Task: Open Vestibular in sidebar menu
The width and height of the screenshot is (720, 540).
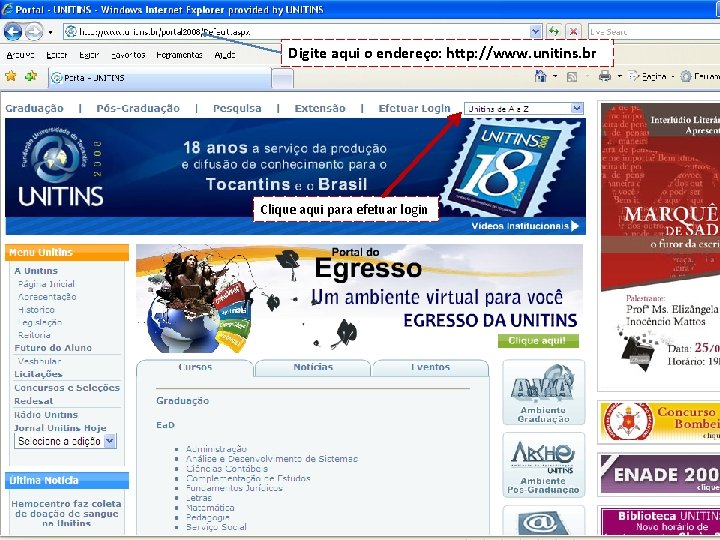Action: 39,361
